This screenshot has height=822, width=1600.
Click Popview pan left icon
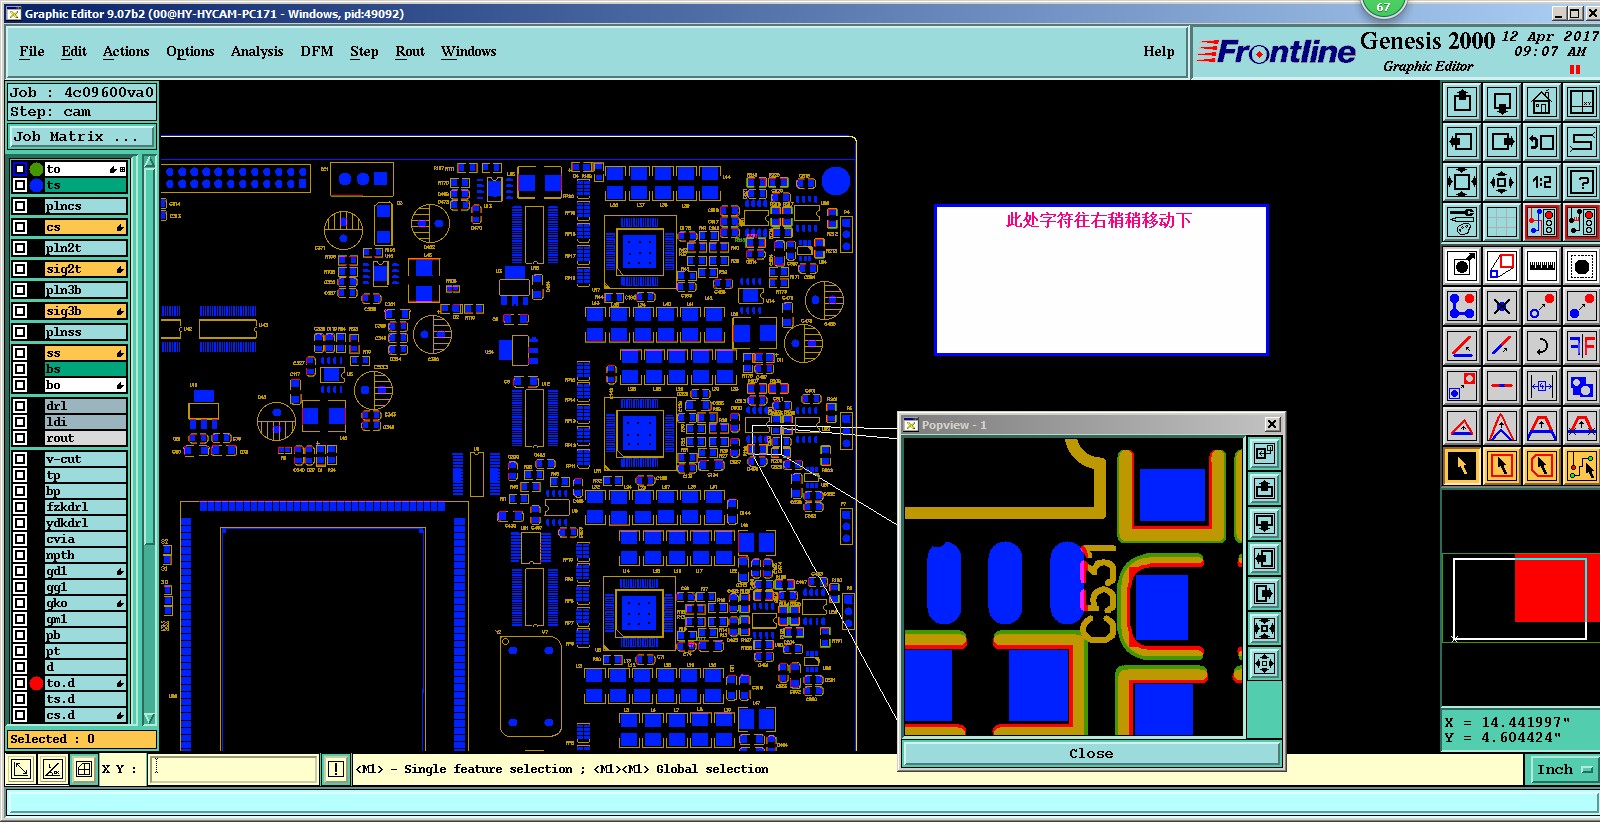[1265, 558]
